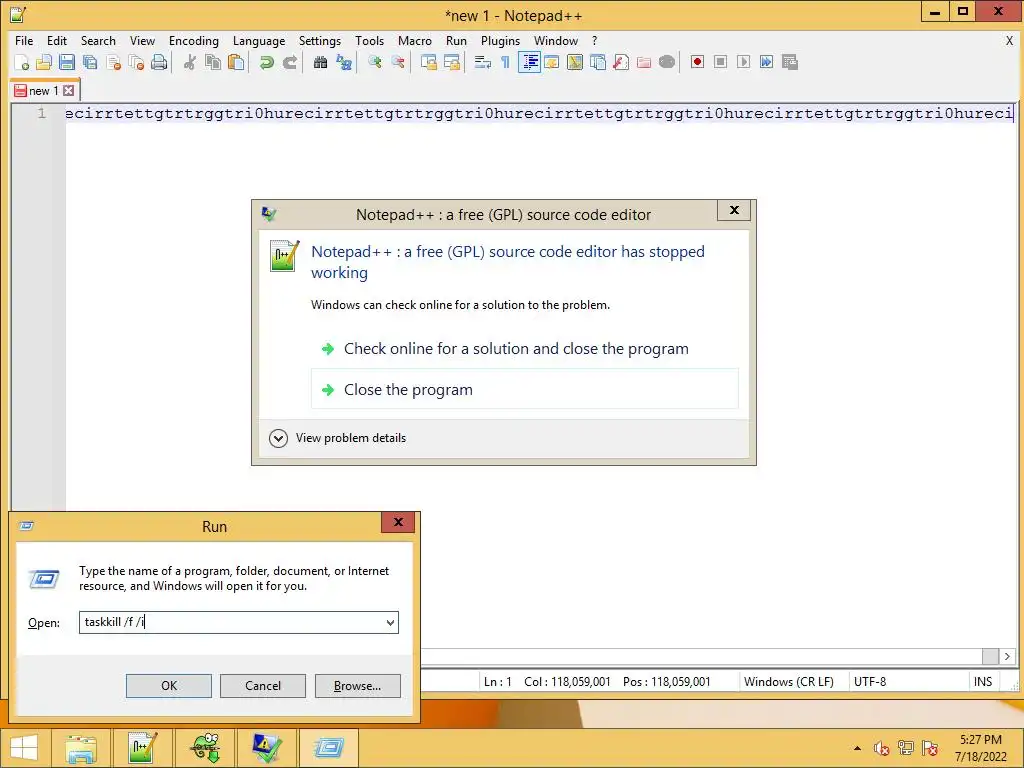Toggle the red Record Macro button

(697, 62)
